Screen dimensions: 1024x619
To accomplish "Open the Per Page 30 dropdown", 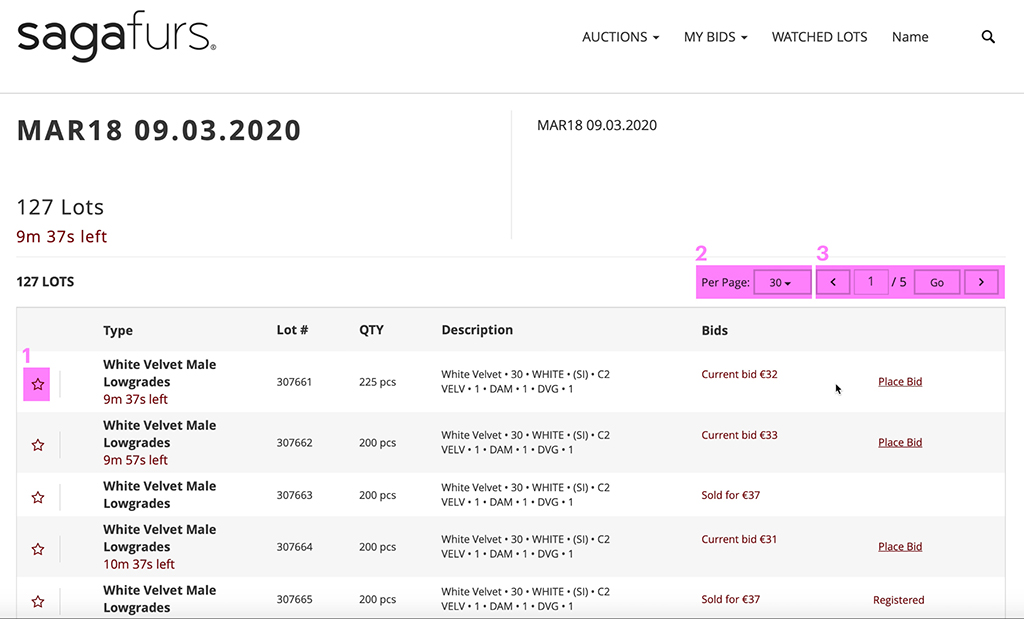I will [780, 283].
